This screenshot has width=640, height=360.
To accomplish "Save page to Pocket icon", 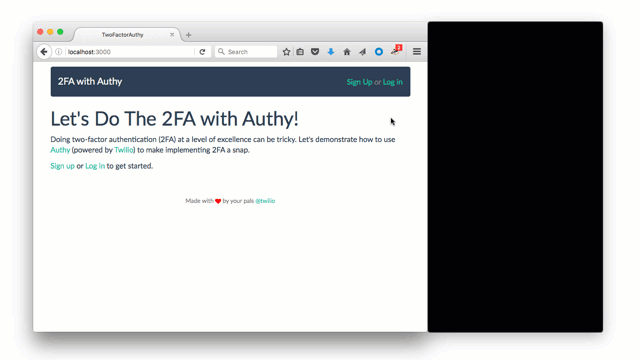I will 315,52.
